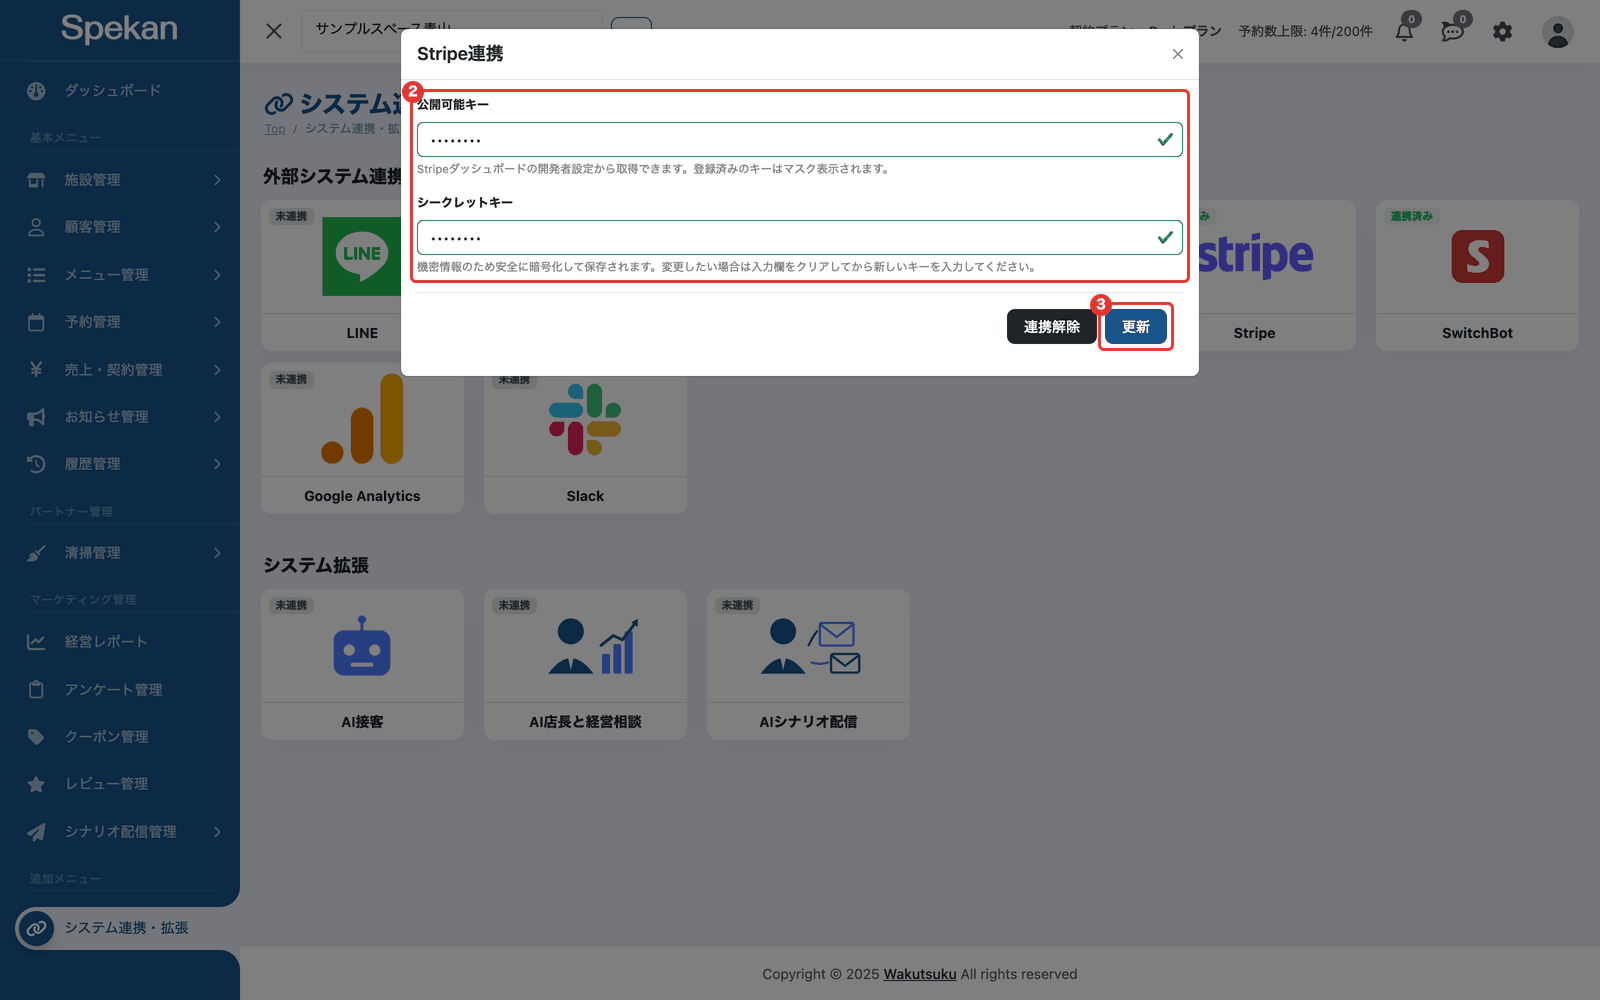Open the settings gear icon
The width and height of the screenshot is (1600, 1000).
[1502, 32]
